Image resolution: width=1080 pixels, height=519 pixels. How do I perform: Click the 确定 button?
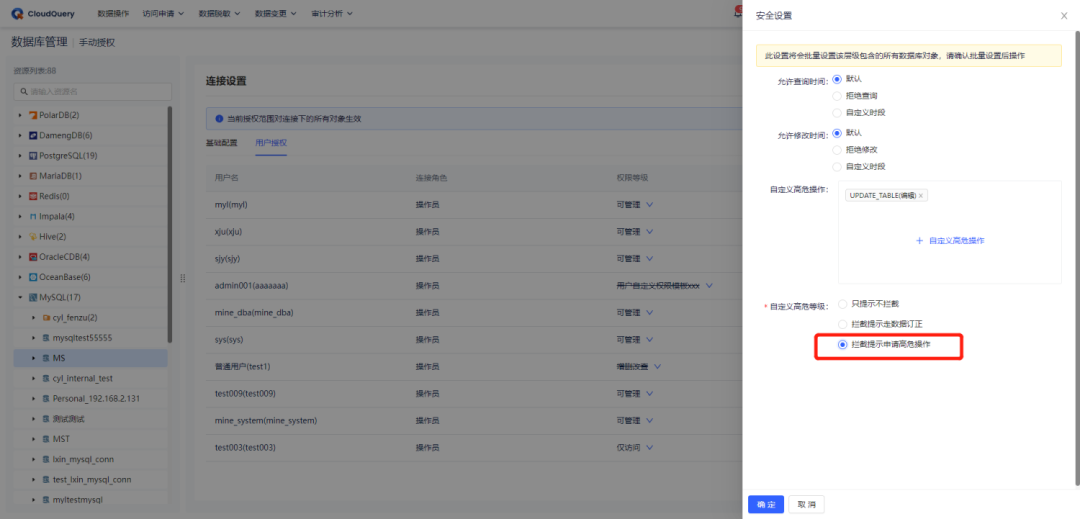pyautogui.click(x=766, y=505)
